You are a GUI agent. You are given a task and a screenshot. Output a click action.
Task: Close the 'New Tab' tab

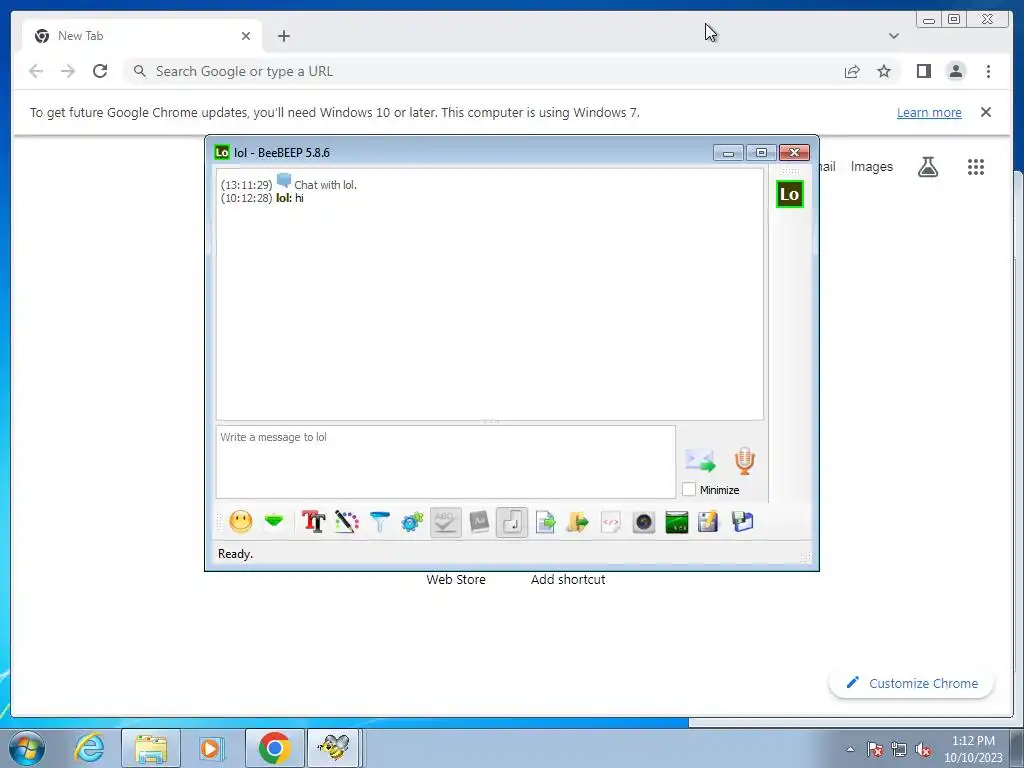[x=246, y=36]
